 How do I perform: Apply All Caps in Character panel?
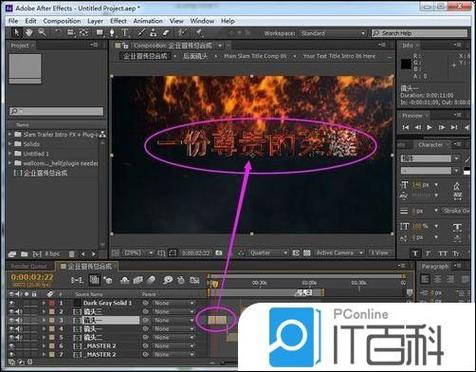(443, 253)
